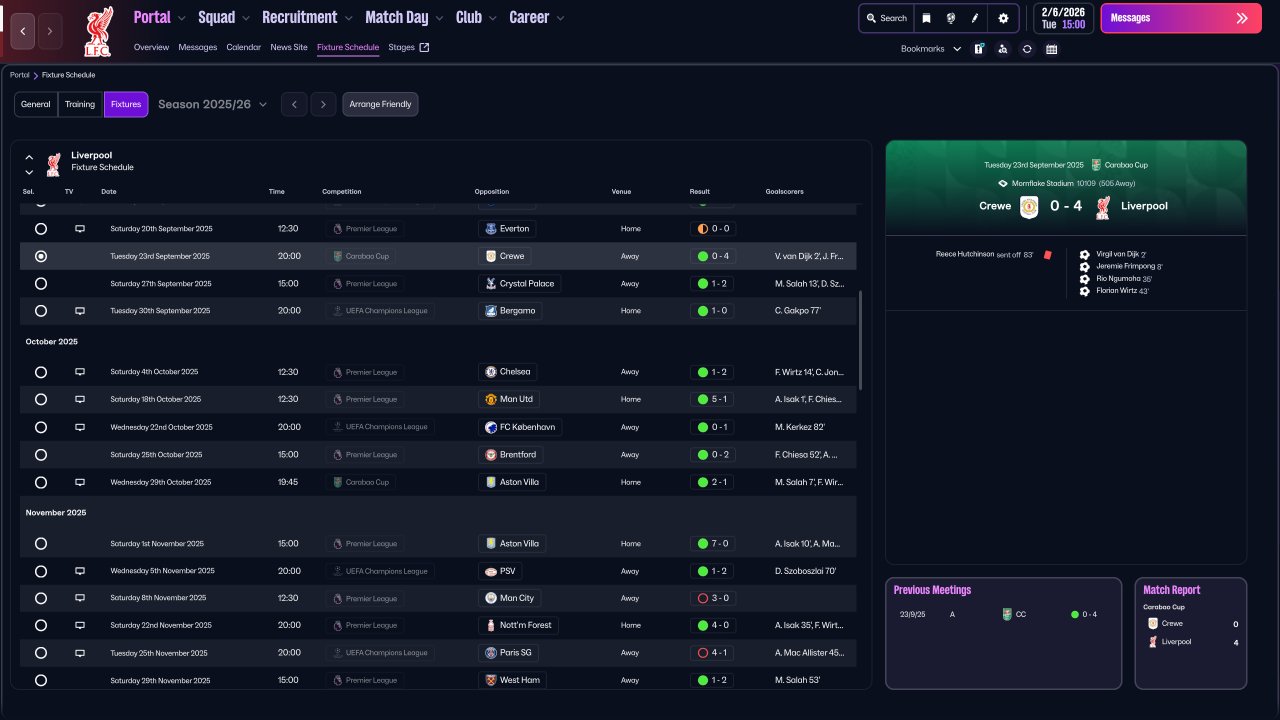Click the up chevron beside the Liverpool heading
Screen dimensions: 1280x720
(x=29, y=157)
